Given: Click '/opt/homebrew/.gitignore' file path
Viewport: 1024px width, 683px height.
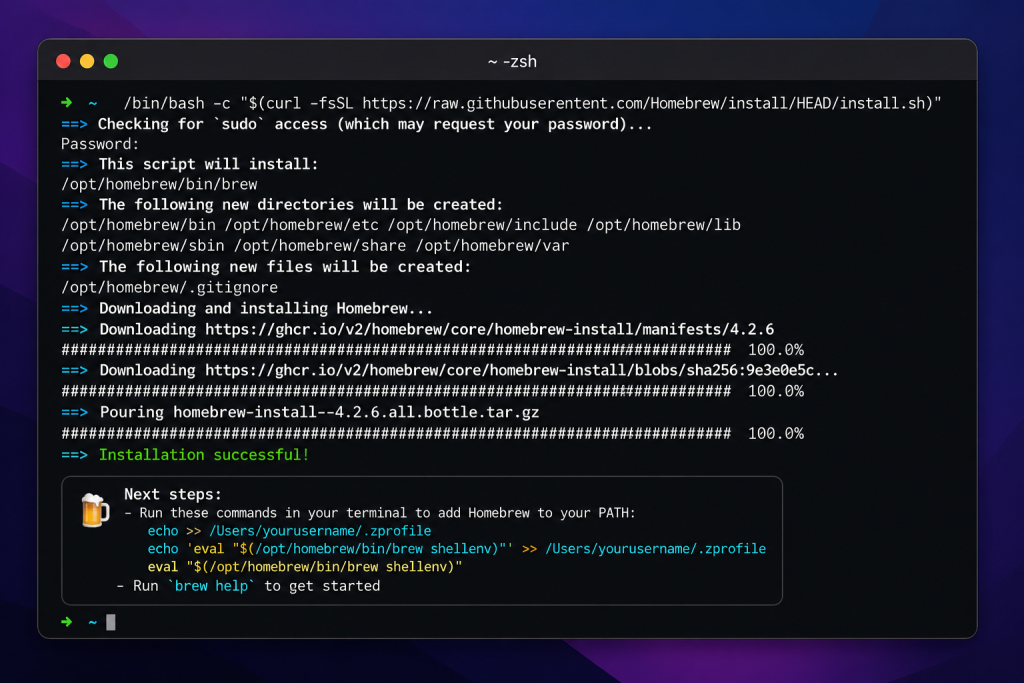Looking at the screenshot, I should click(x=169, y=287).
